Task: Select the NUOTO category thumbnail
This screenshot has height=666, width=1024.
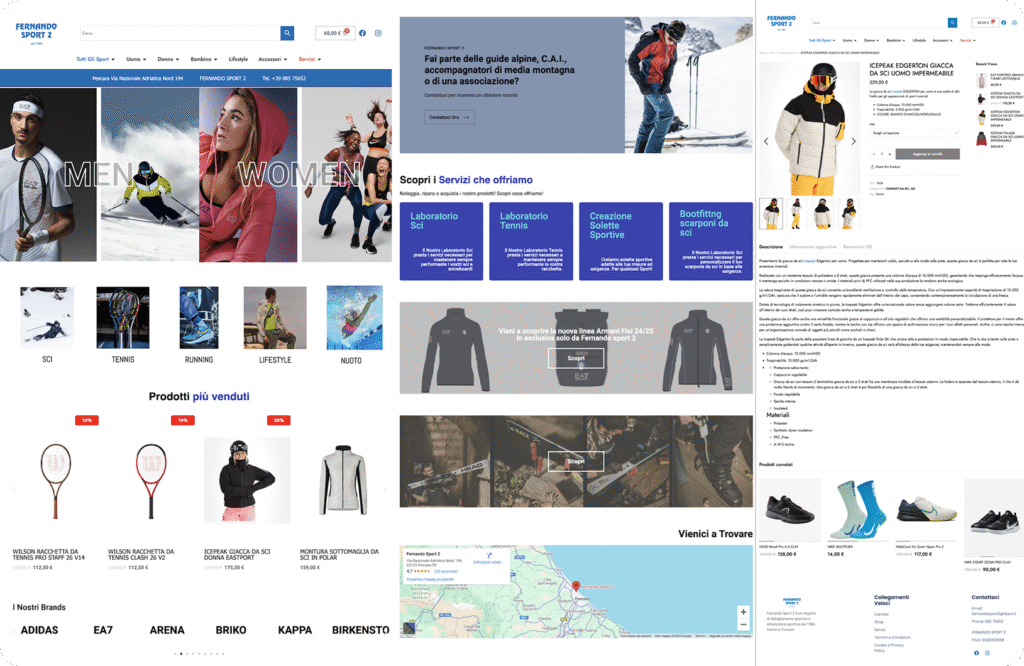Action: point(355,317)
